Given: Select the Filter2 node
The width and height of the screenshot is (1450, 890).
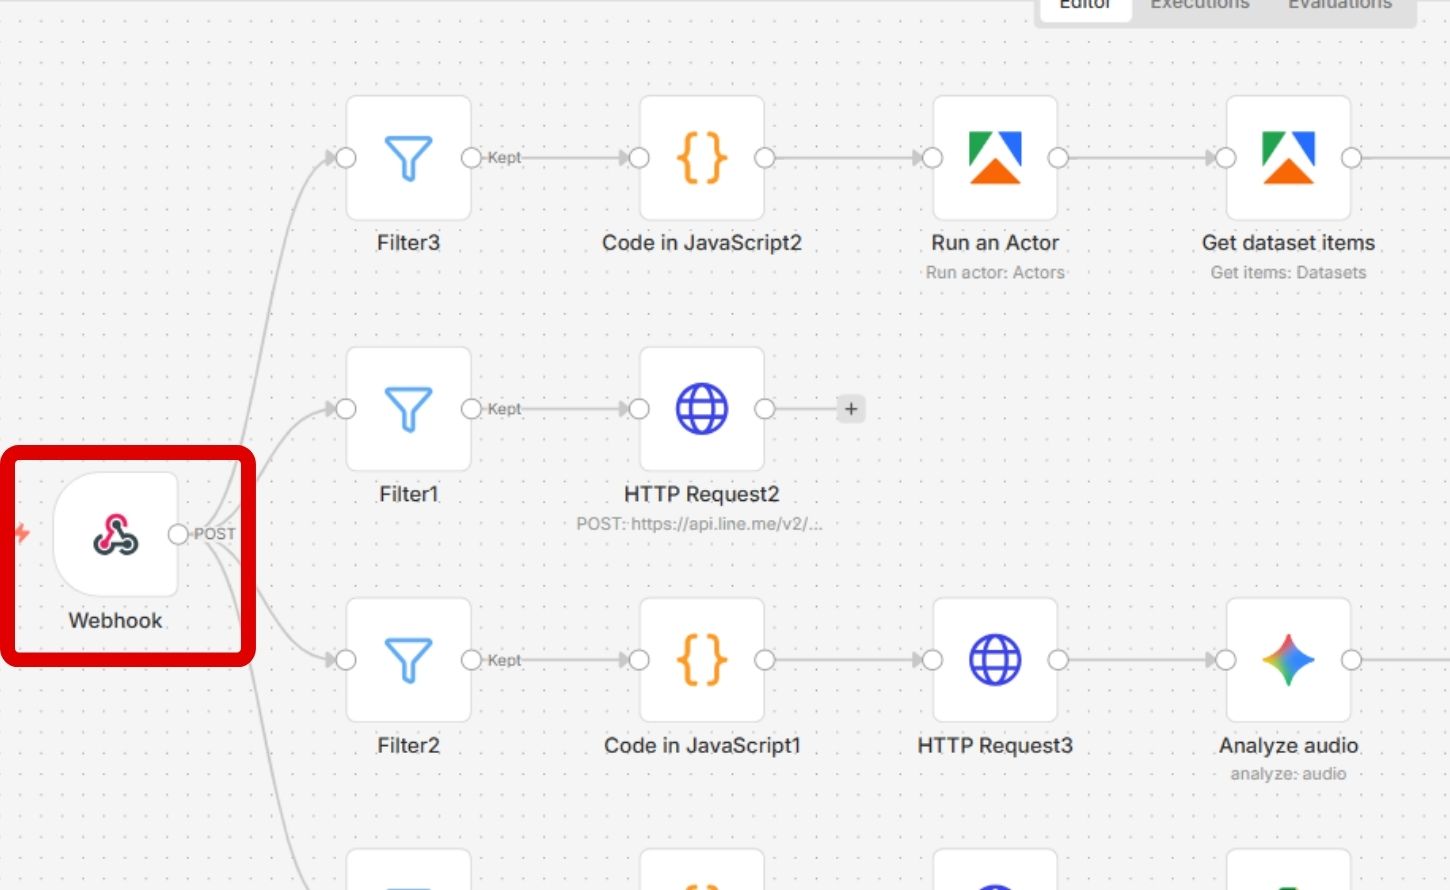Looking at the screenshot, I should click(408, 660).
